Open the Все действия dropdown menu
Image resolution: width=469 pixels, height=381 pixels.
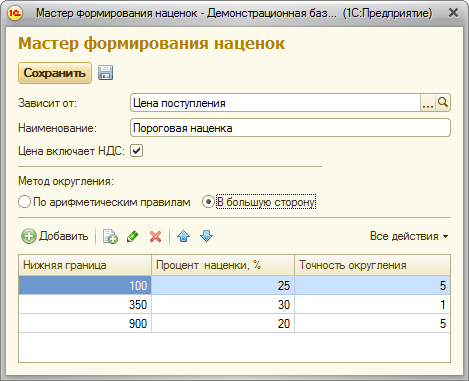(x=409, y=236)
